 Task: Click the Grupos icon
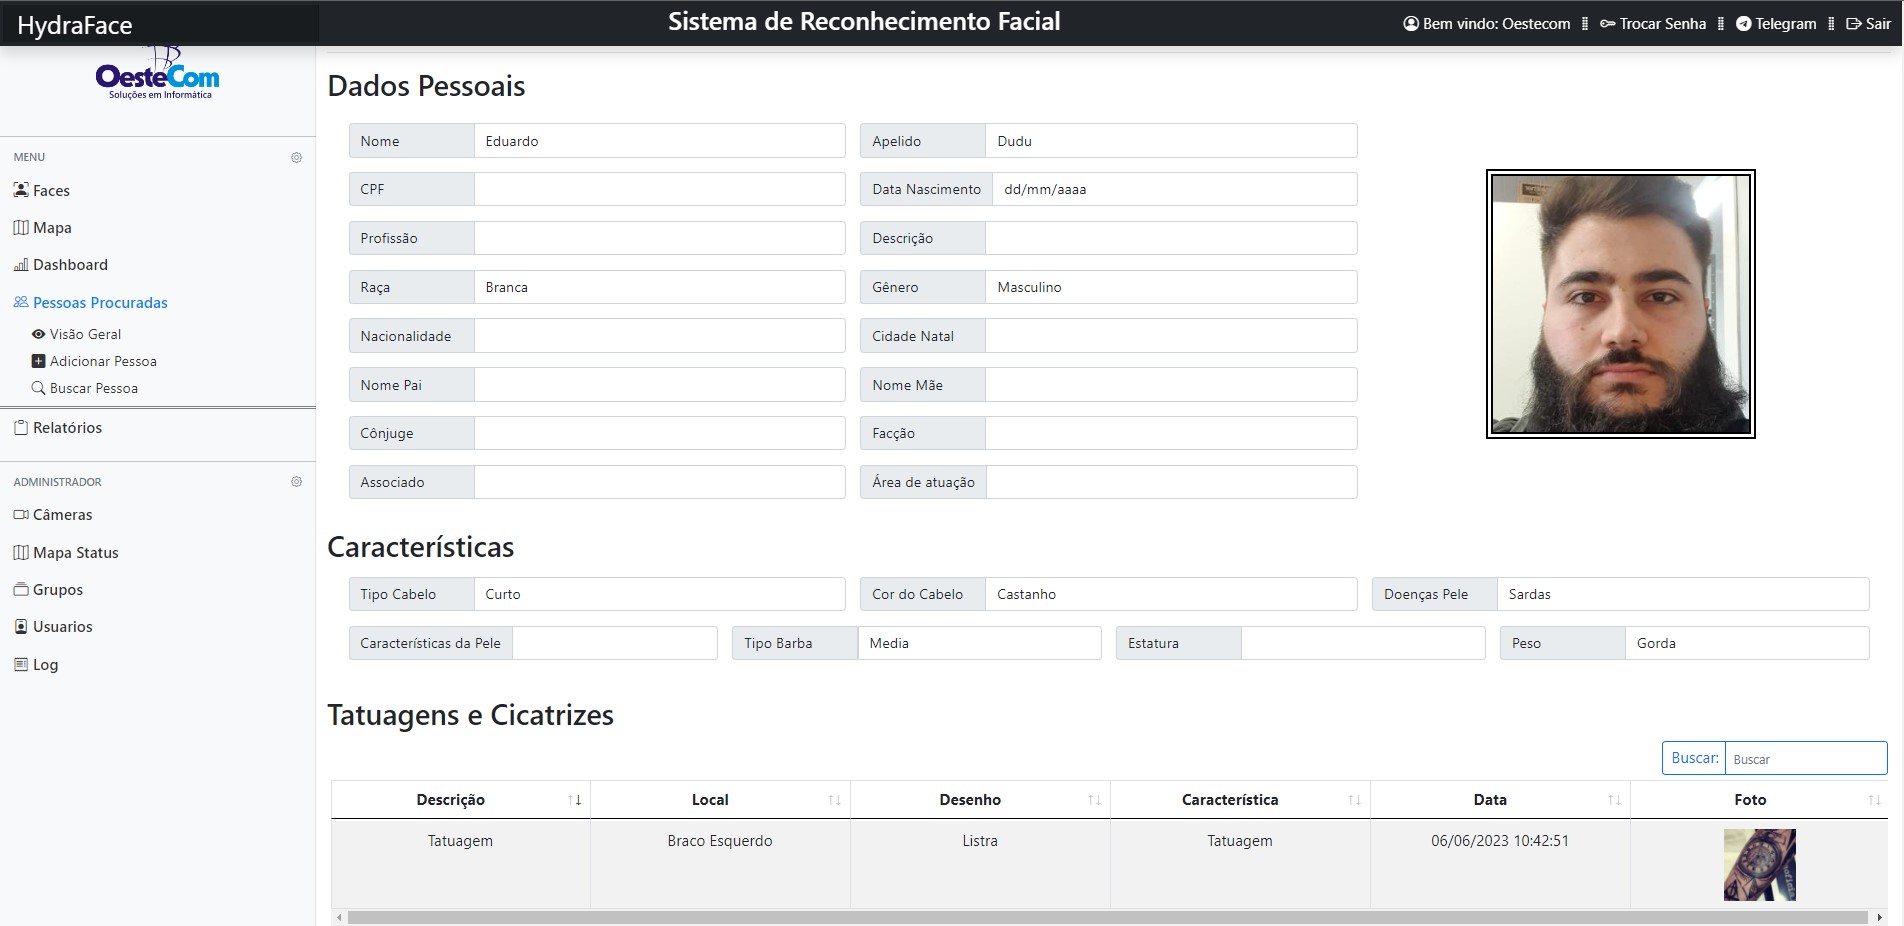click(21, 589)
